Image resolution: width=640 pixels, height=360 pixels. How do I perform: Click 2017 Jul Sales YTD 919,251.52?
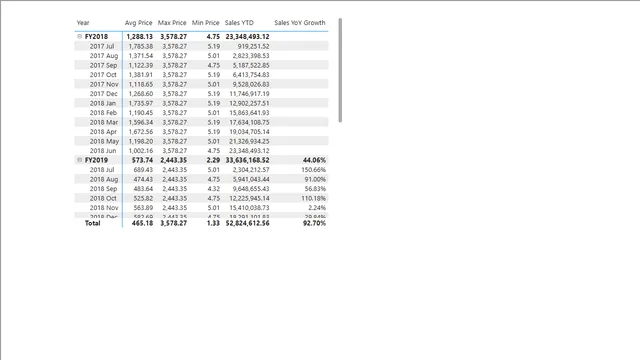pyautogui.click(x=253, y=46)
